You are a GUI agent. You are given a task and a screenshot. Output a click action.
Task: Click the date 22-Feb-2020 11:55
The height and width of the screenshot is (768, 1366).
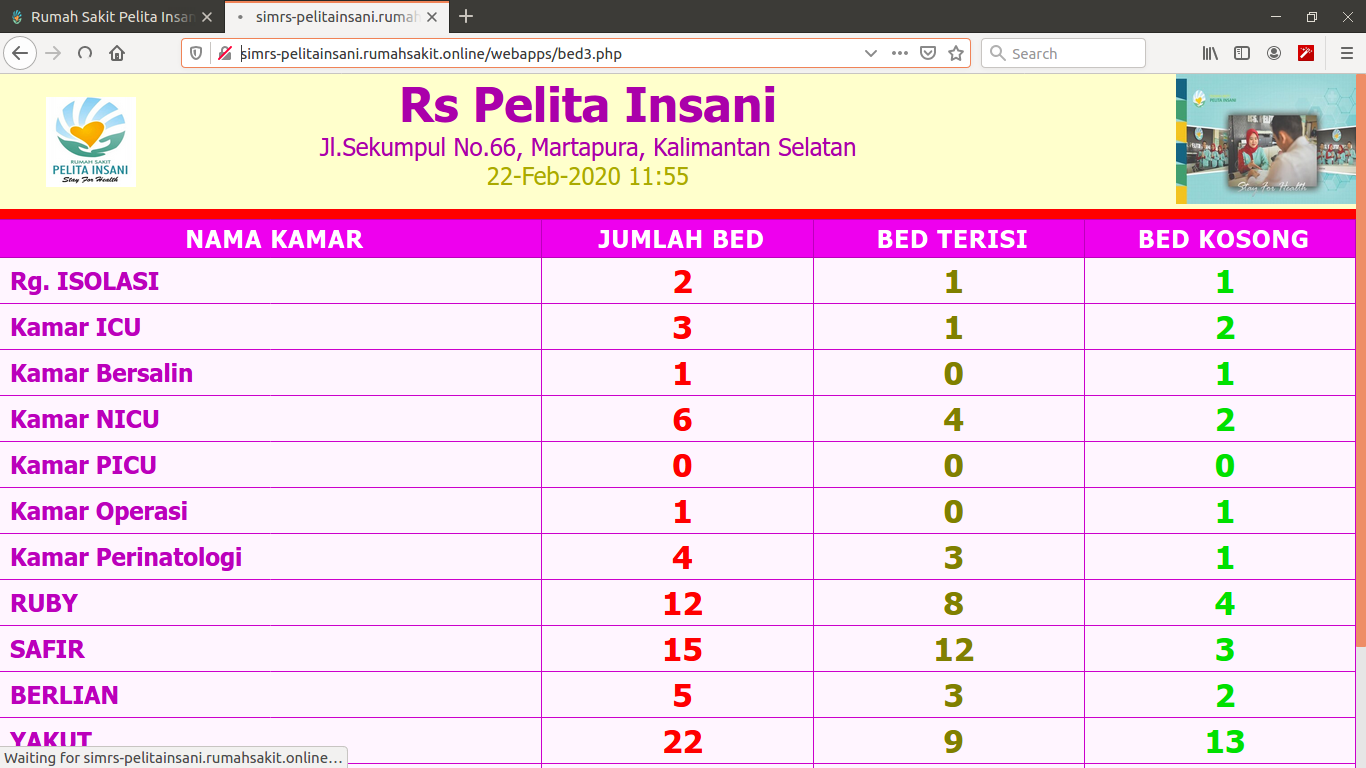pos(588,177)
